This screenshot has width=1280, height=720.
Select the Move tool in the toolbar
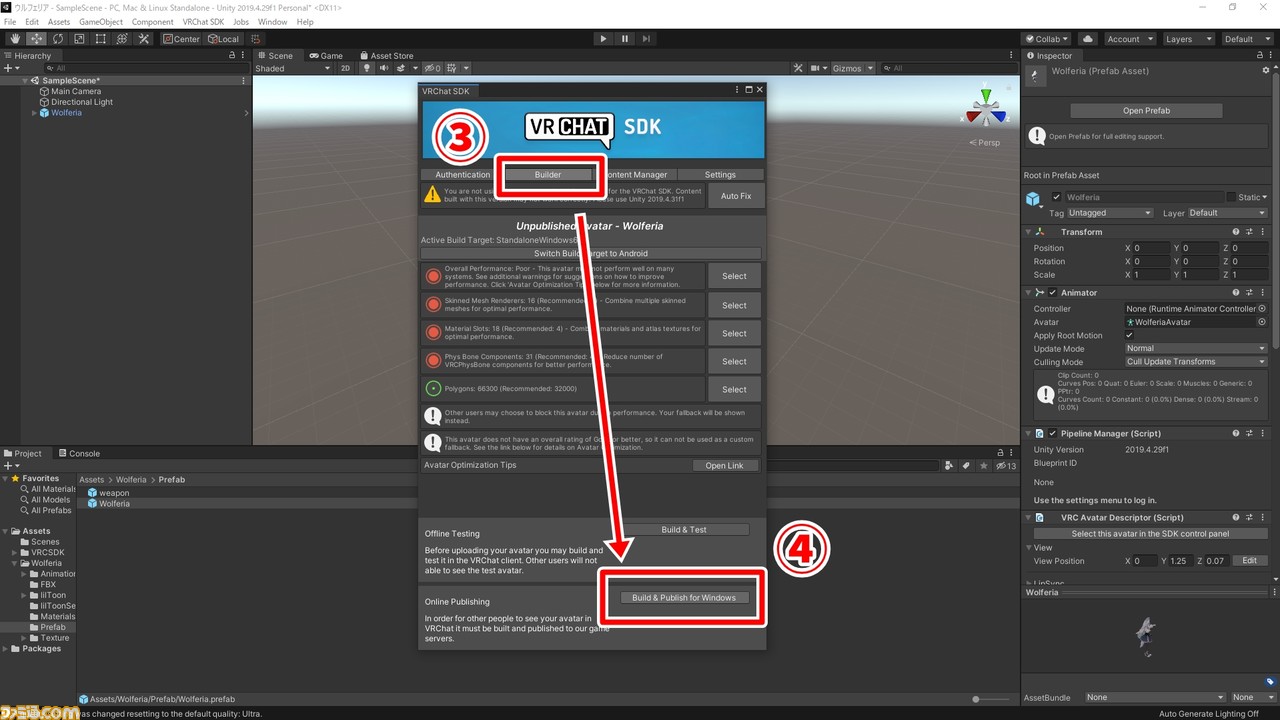pyautogui.click(x=36, y=39)
